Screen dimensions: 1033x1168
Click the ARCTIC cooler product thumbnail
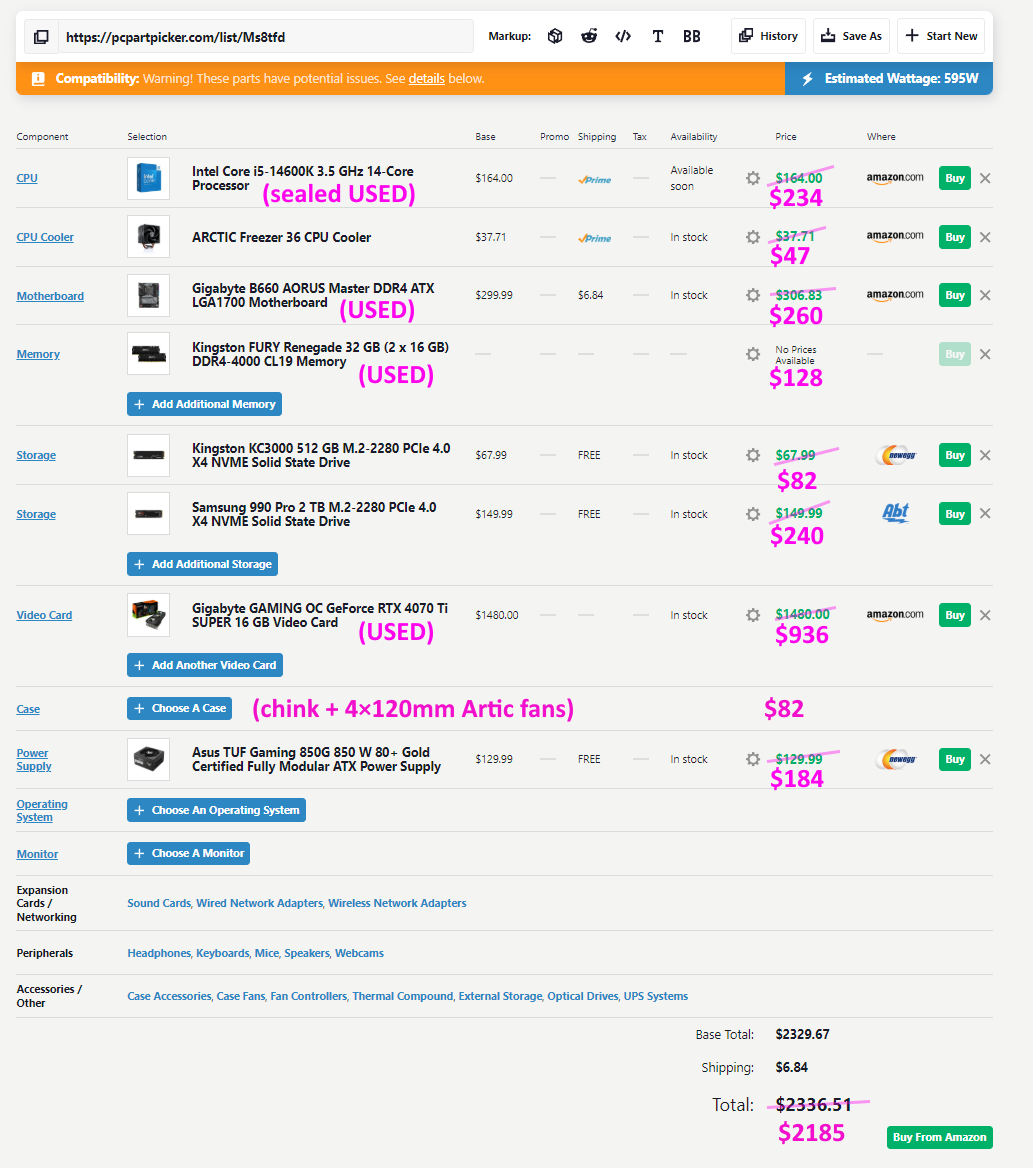(148, 237)
